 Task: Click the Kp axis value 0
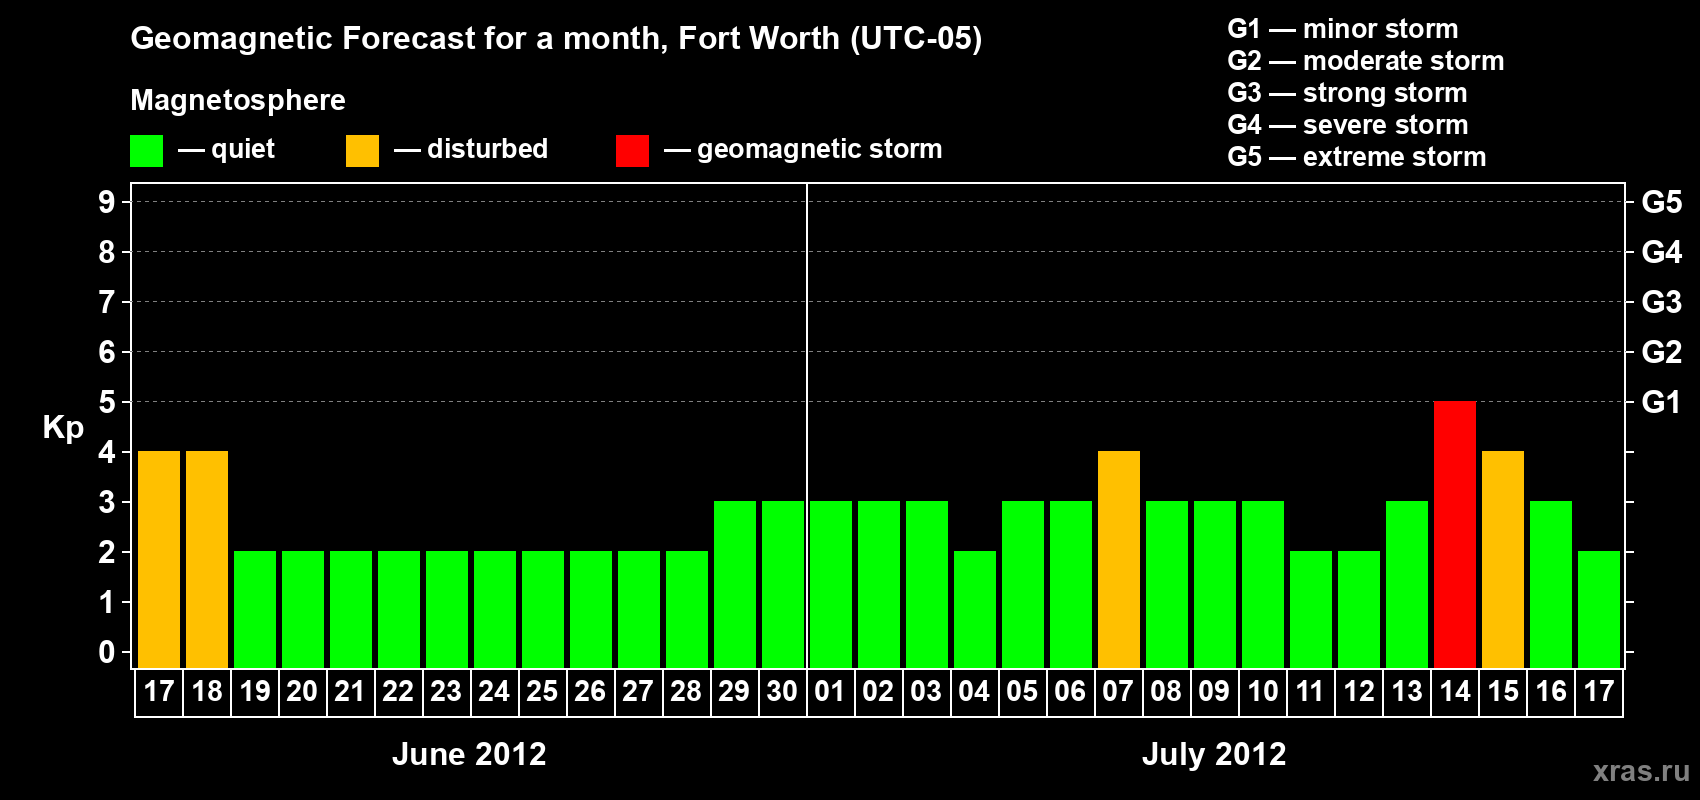(x=106, y=652)
